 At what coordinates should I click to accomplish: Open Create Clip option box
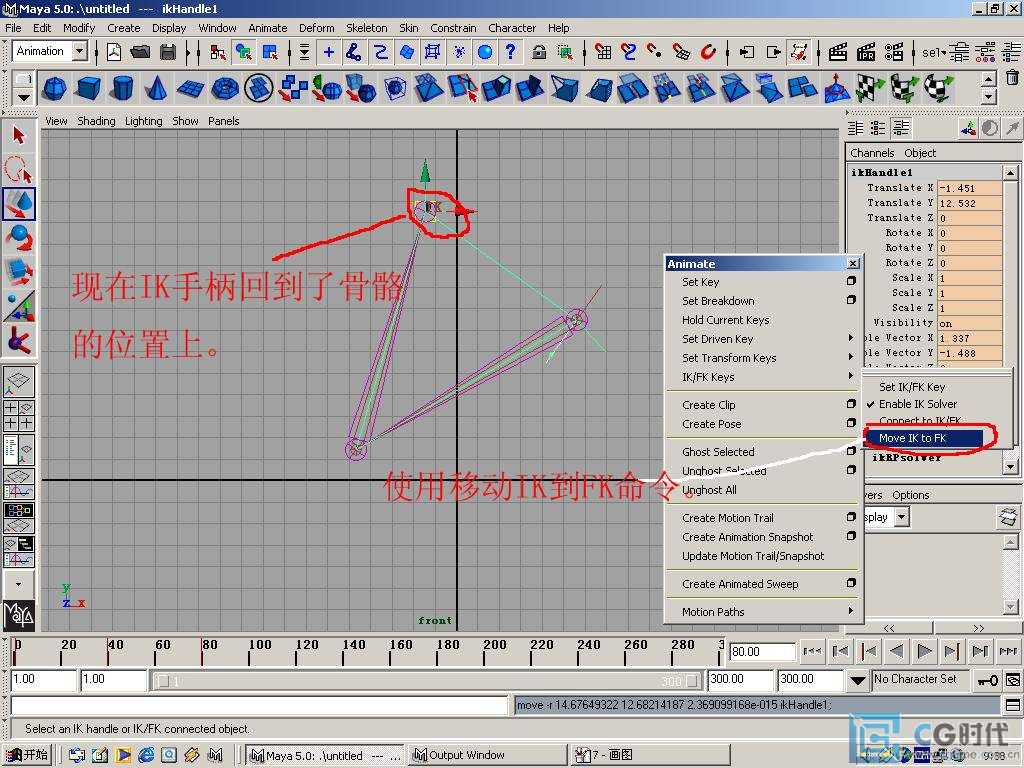[x=851, y=404]
